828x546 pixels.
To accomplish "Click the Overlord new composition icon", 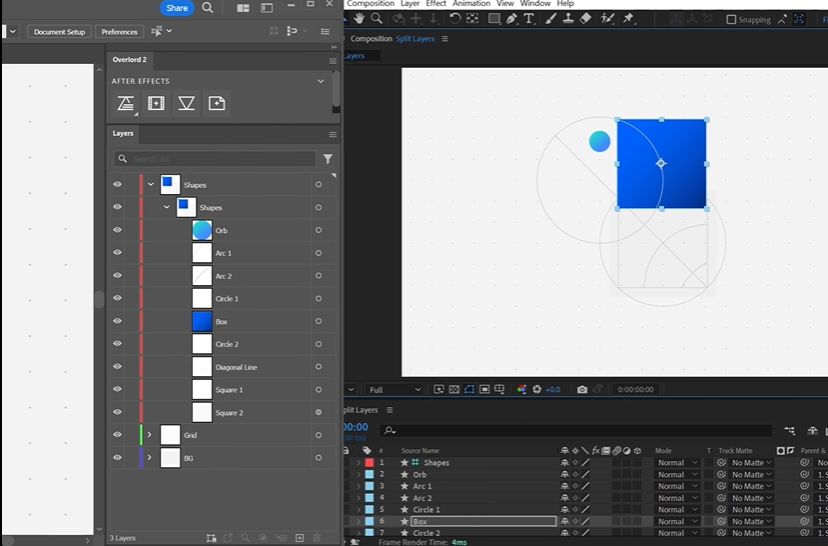I will tap(156, 103).
